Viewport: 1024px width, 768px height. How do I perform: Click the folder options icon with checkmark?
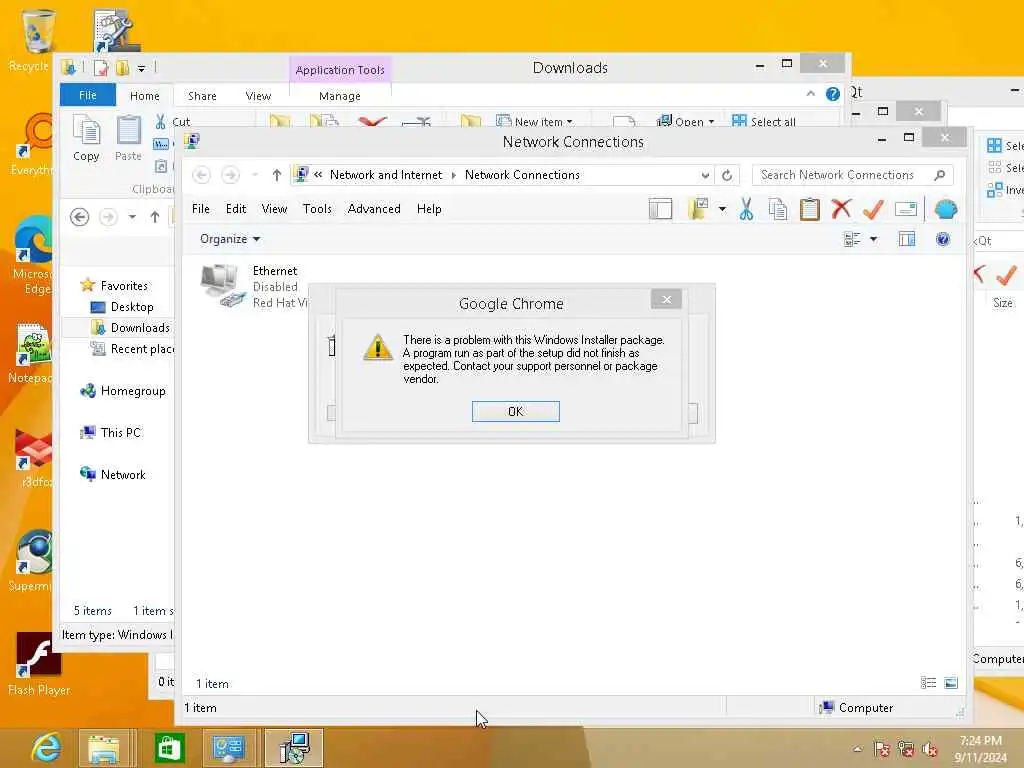point(698,209)
